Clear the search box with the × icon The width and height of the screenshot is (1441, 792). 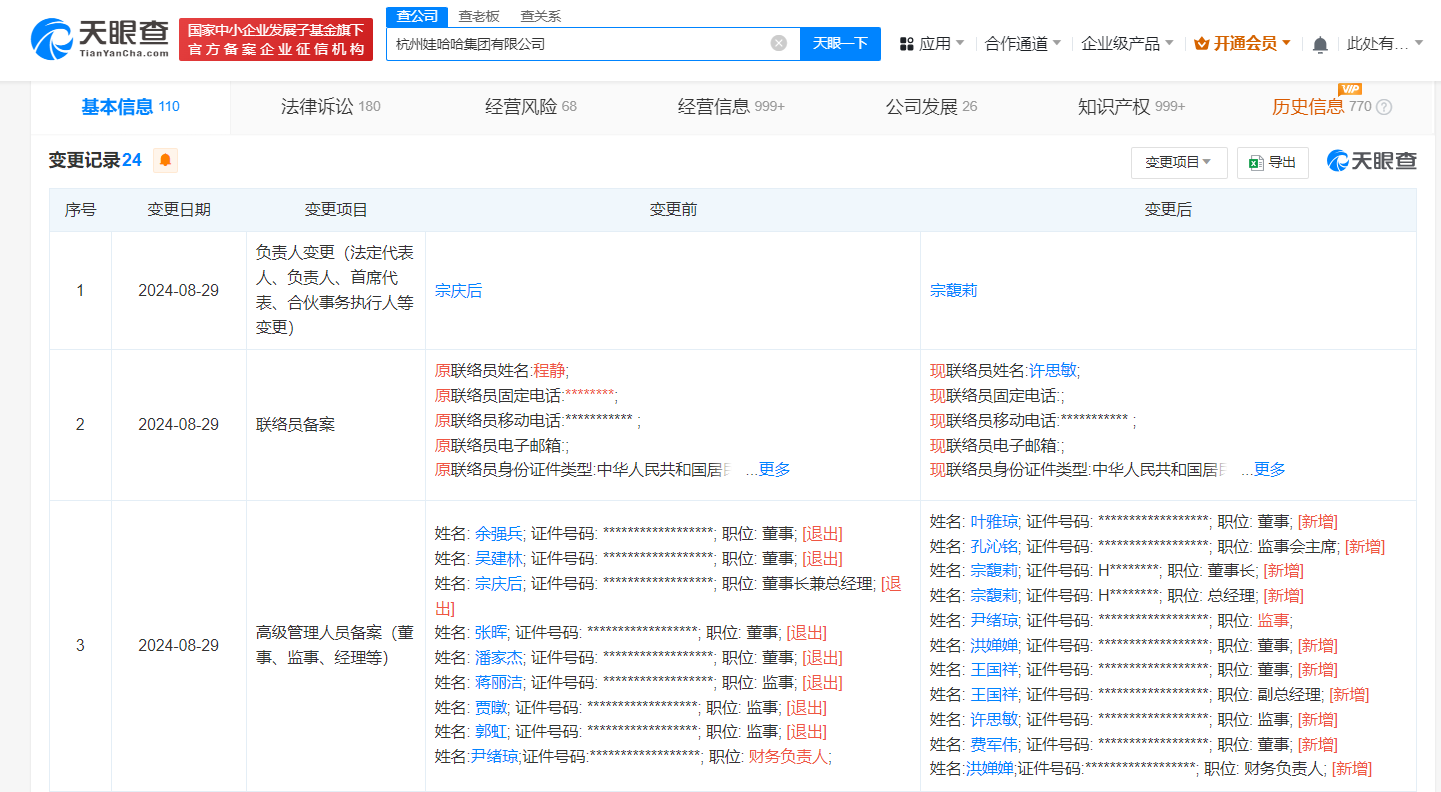779,44
